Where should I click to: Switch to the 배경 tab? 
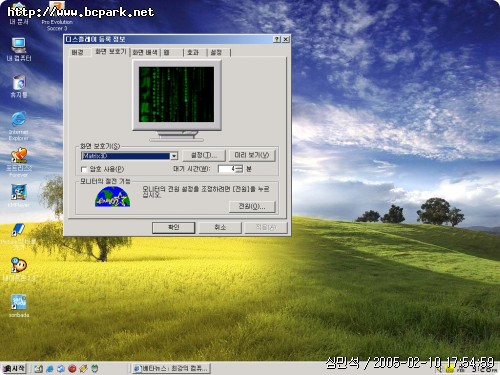[78, 52]
